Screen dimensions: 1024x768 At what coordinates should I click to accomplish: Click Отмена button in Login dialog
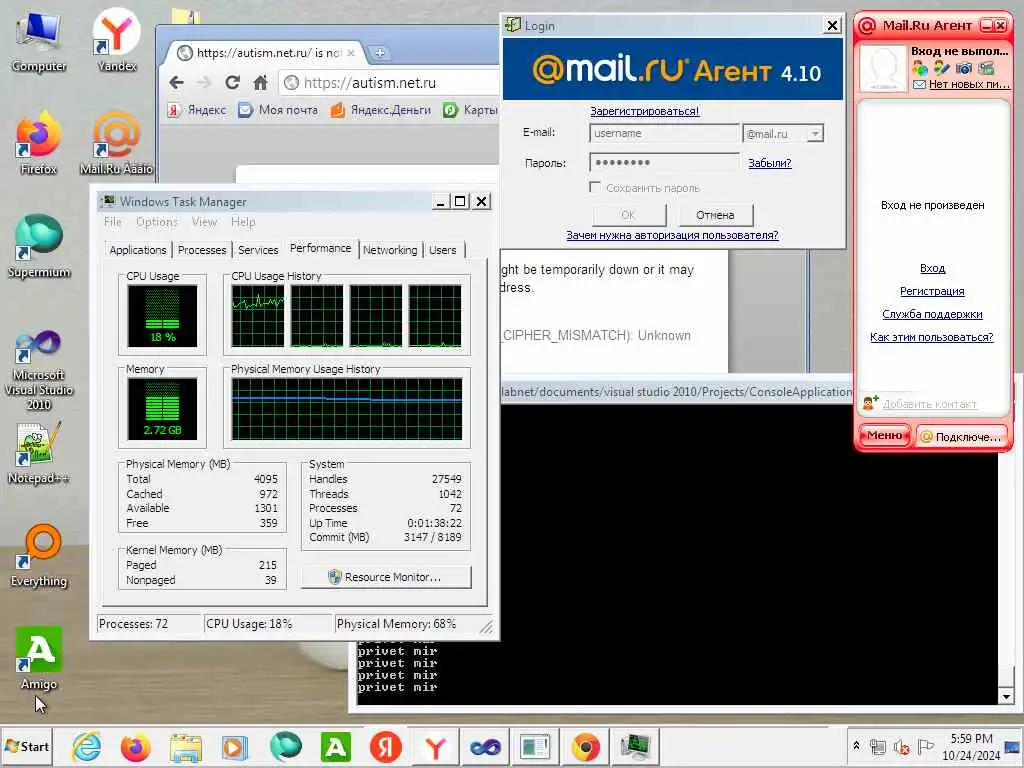[715, 215]
